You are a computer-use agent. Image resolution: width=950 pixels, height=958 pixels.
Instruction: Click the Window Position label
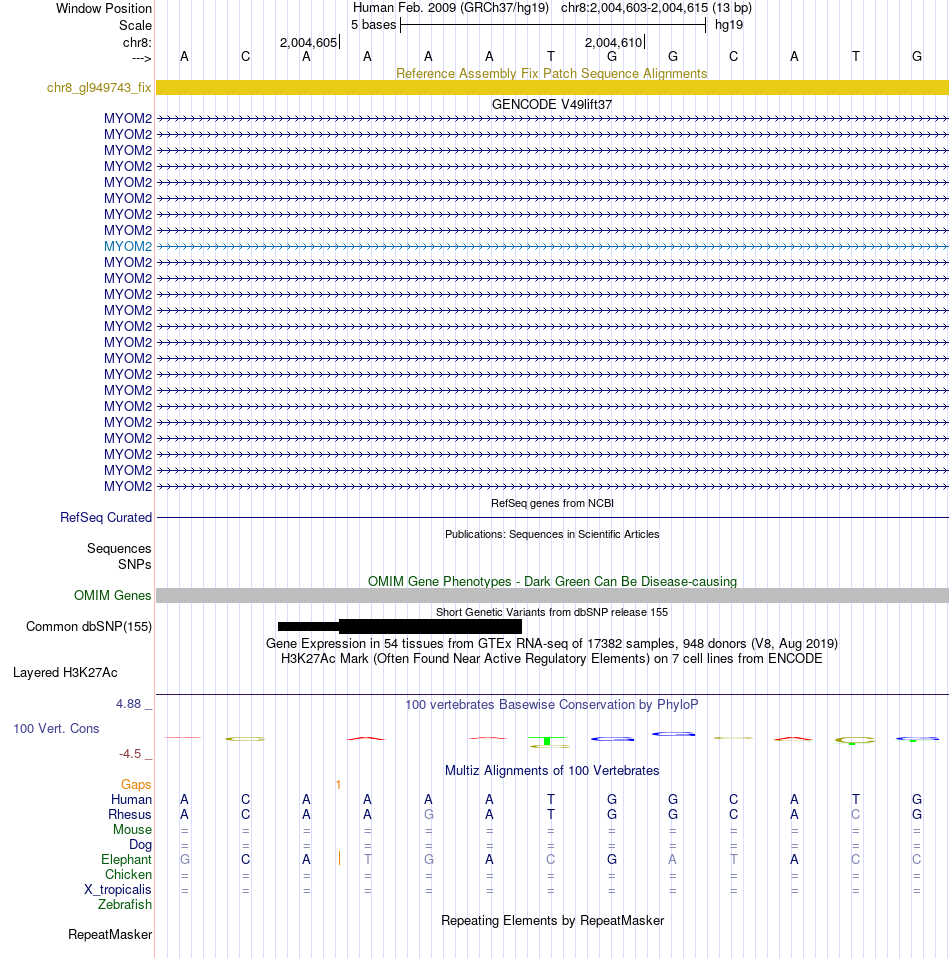104,9
